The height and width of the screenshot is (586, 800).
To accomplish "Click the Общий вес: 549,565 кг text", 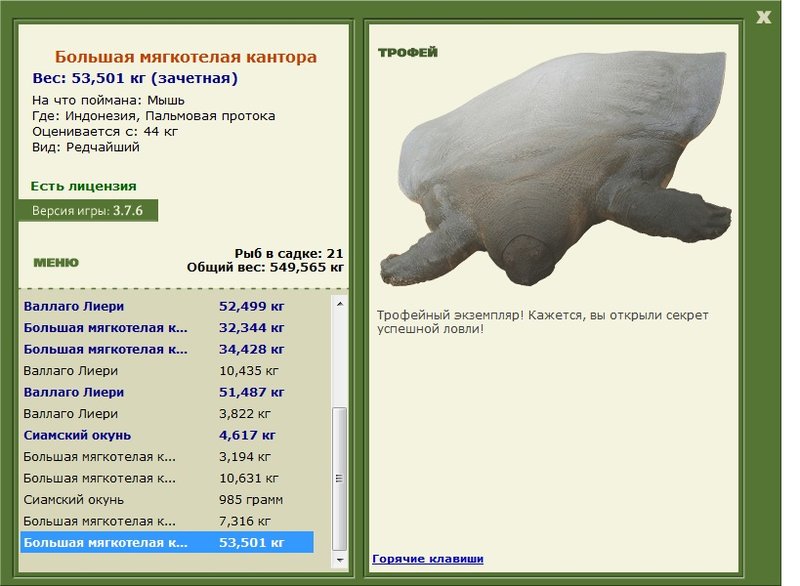I will 265,267.
